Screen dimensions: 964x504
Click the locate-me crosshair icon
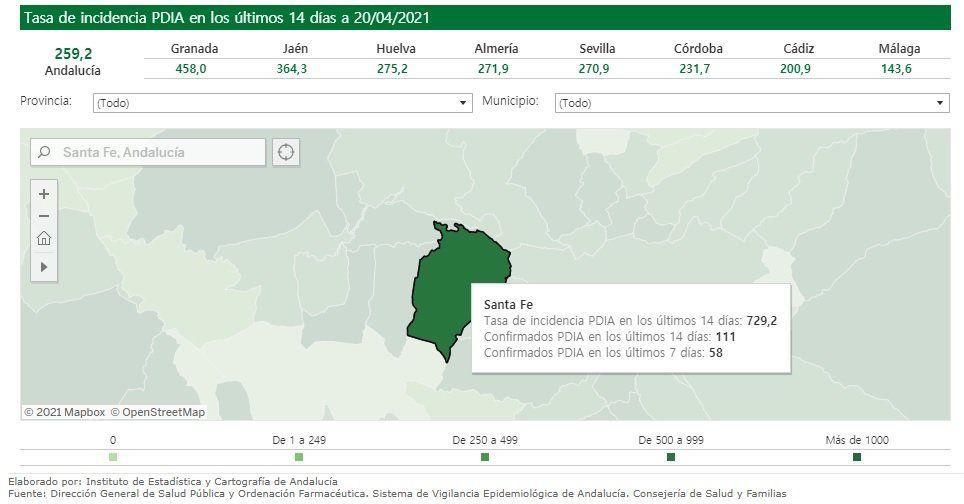coord(286,152)
